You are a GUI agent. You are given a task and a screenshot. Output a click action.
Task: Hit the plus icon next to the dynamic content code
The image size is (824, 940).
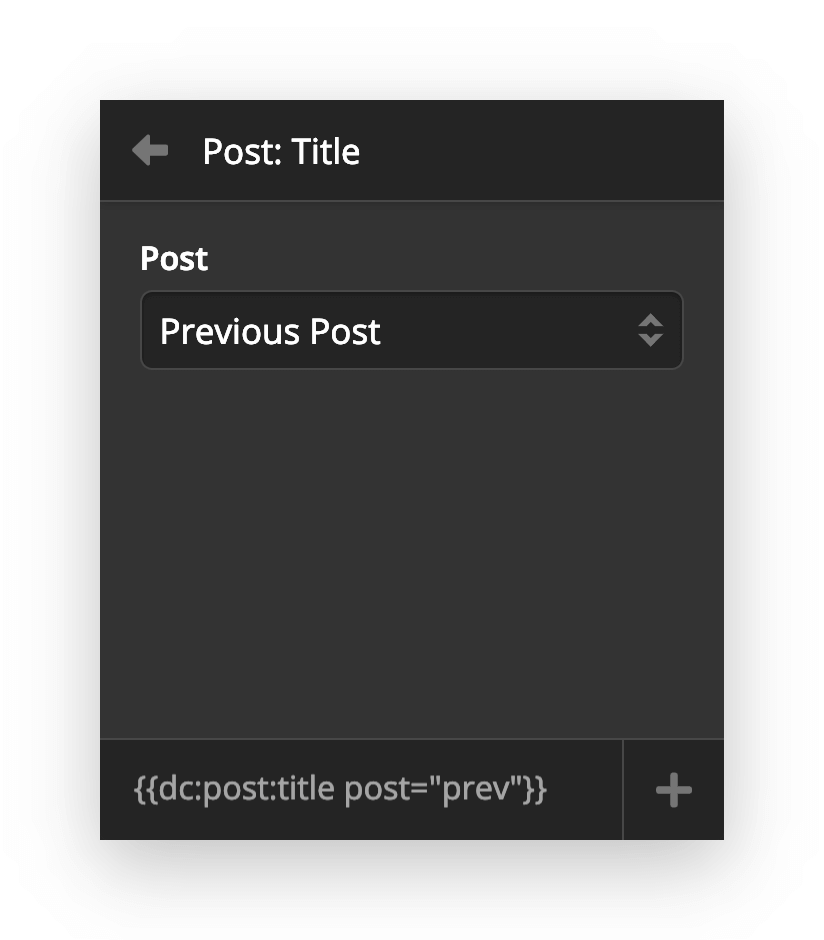tap(673, 789)
